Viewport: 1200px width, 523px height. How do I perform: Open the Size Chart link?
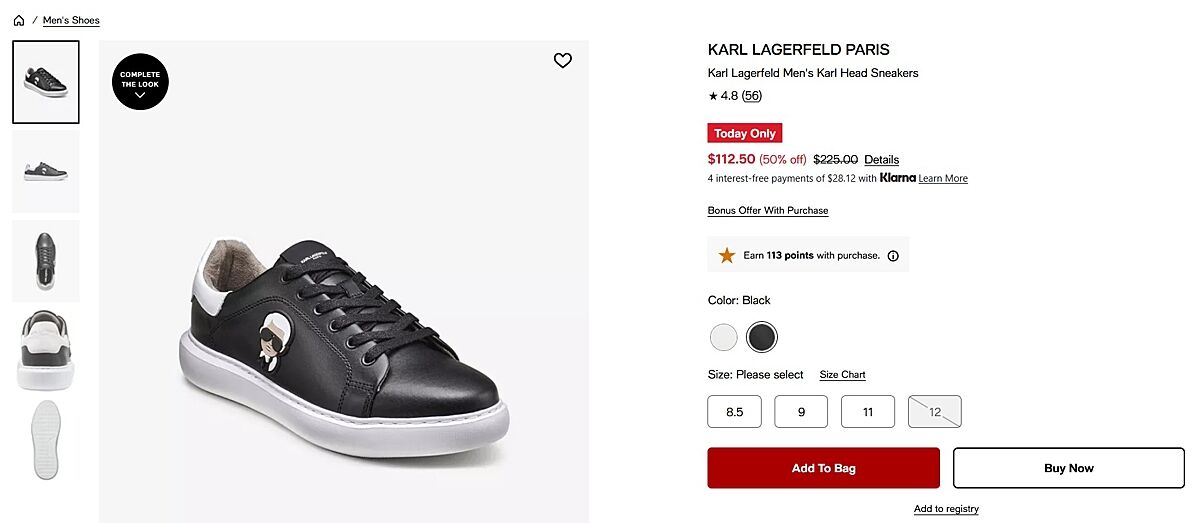click(x=842, y=375)
